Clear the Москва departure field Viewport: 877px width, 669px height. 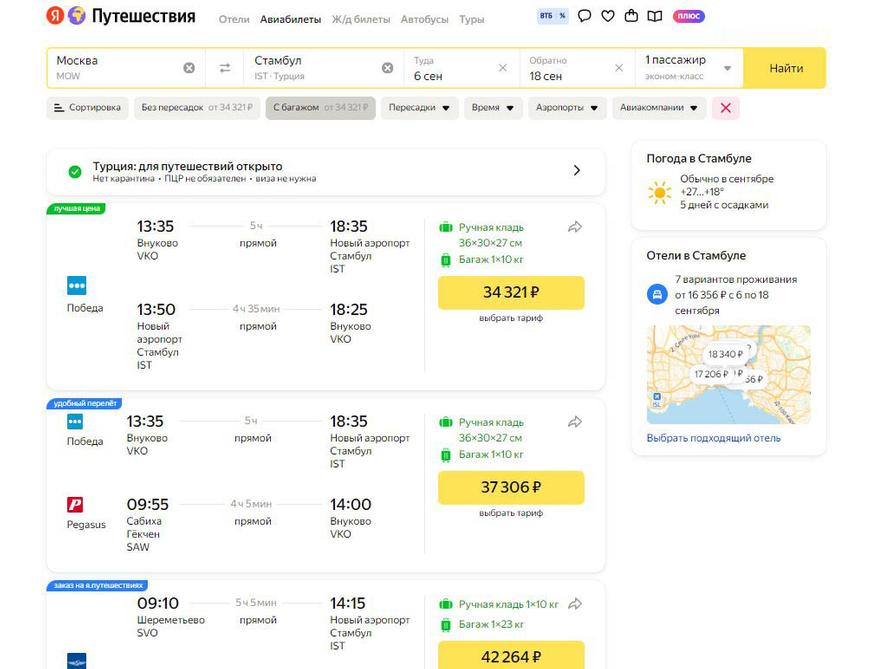click(189, 68)
